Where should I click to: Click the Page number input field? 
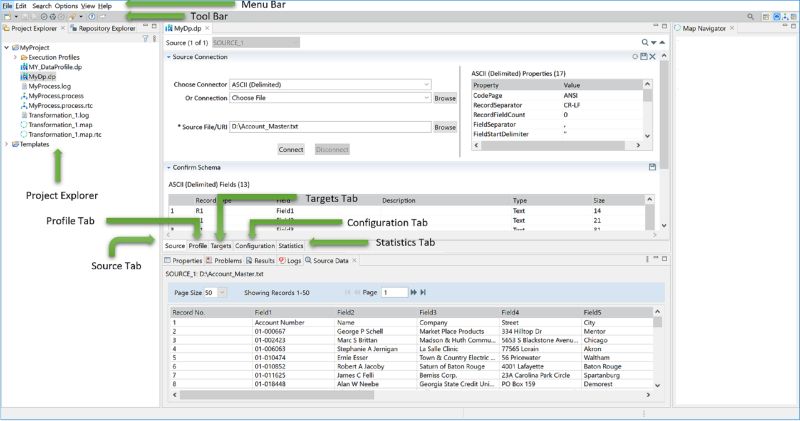394,292
